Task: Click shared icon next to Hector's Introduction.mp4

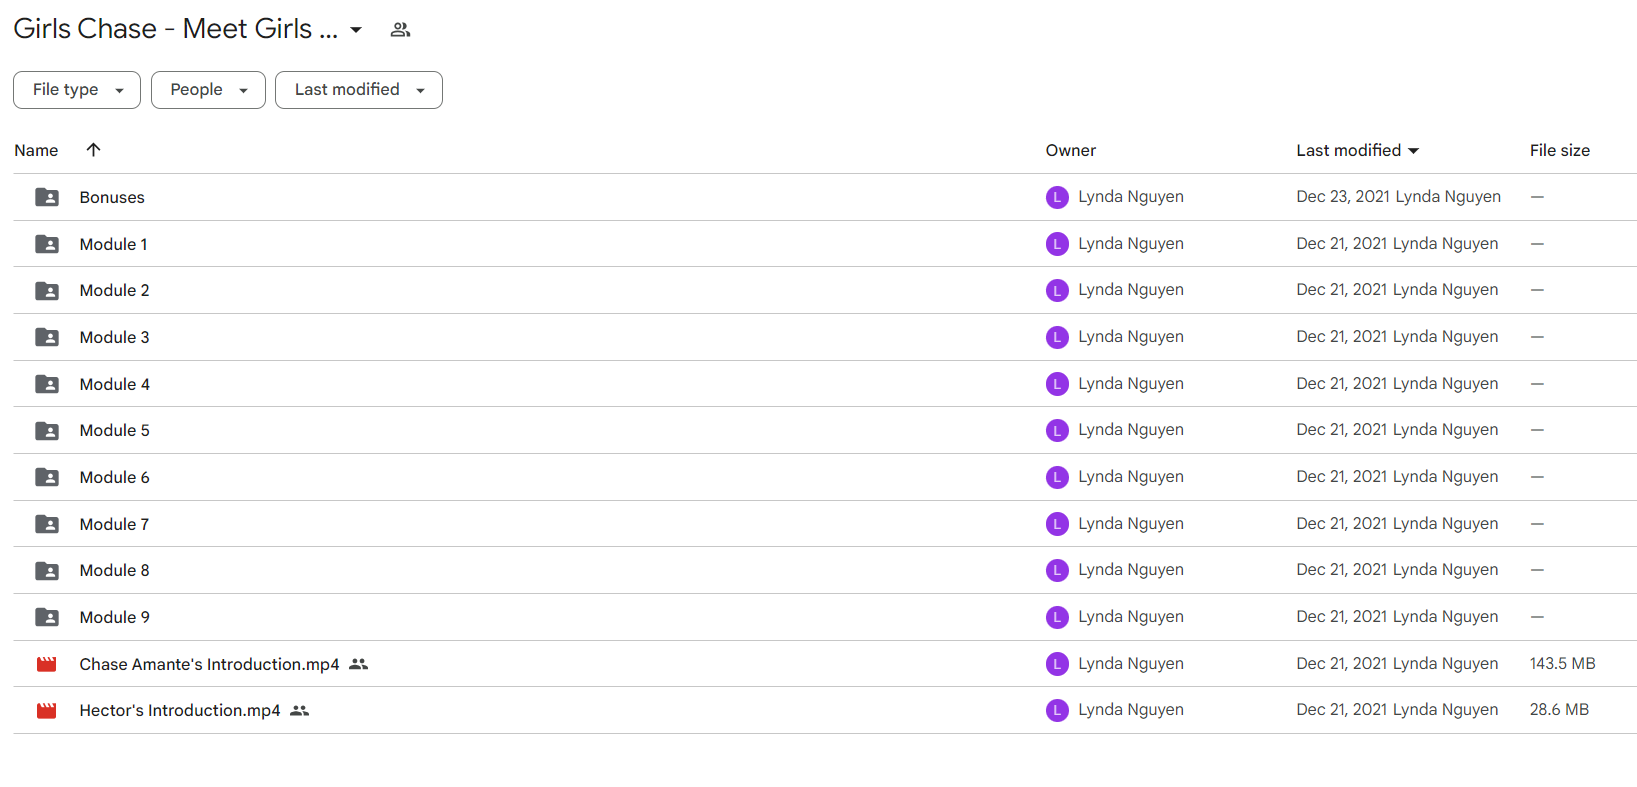Action: click(300, 710)
